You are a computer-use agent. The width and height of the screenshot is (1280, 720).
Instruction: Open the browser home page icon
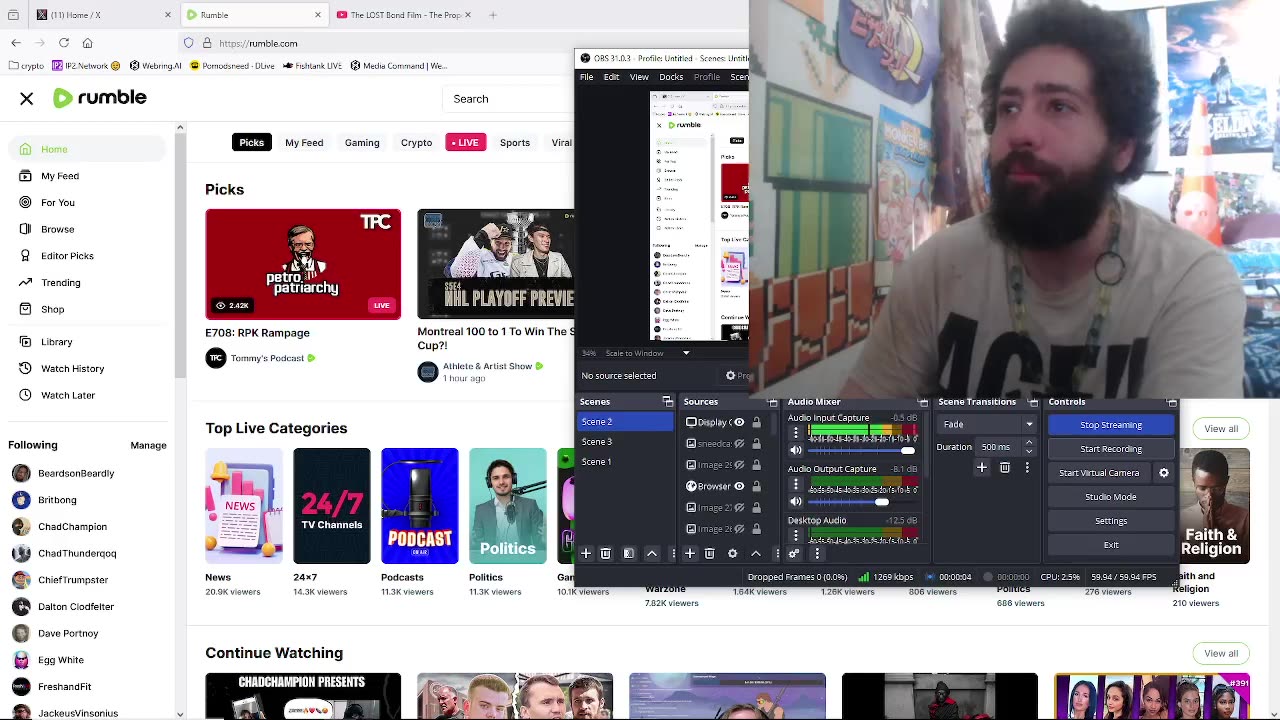(88, 43)
